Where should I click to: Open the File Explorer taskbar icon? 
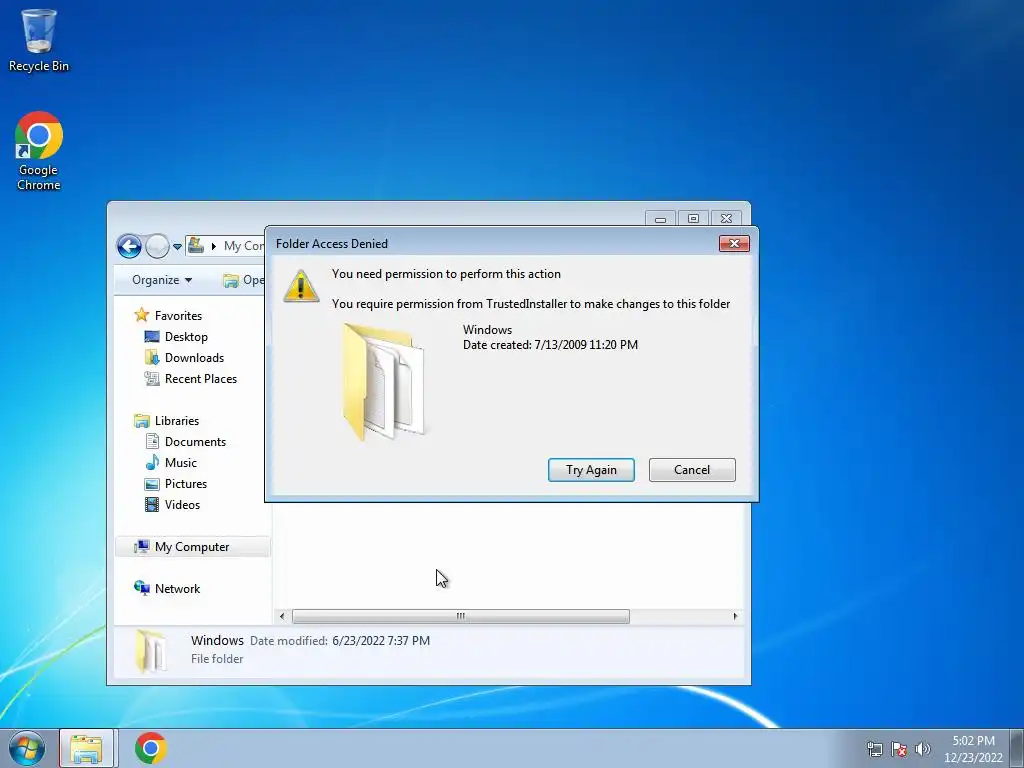click(87, 748)
